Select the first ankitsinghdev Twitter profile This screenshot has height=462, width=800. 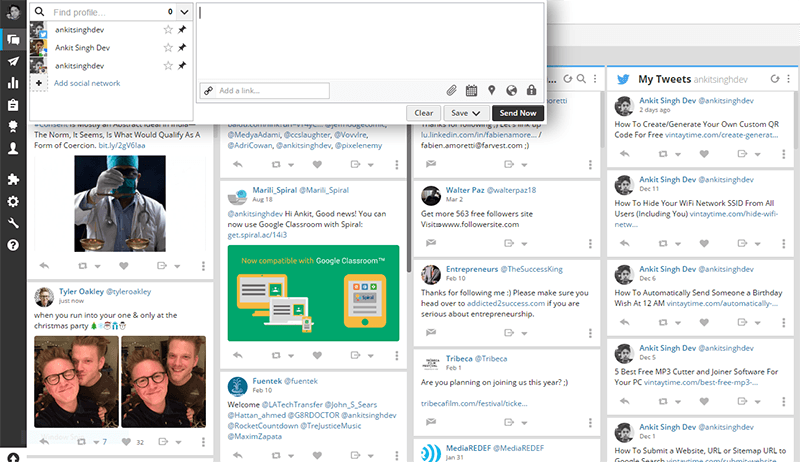[x=111, y=30]
